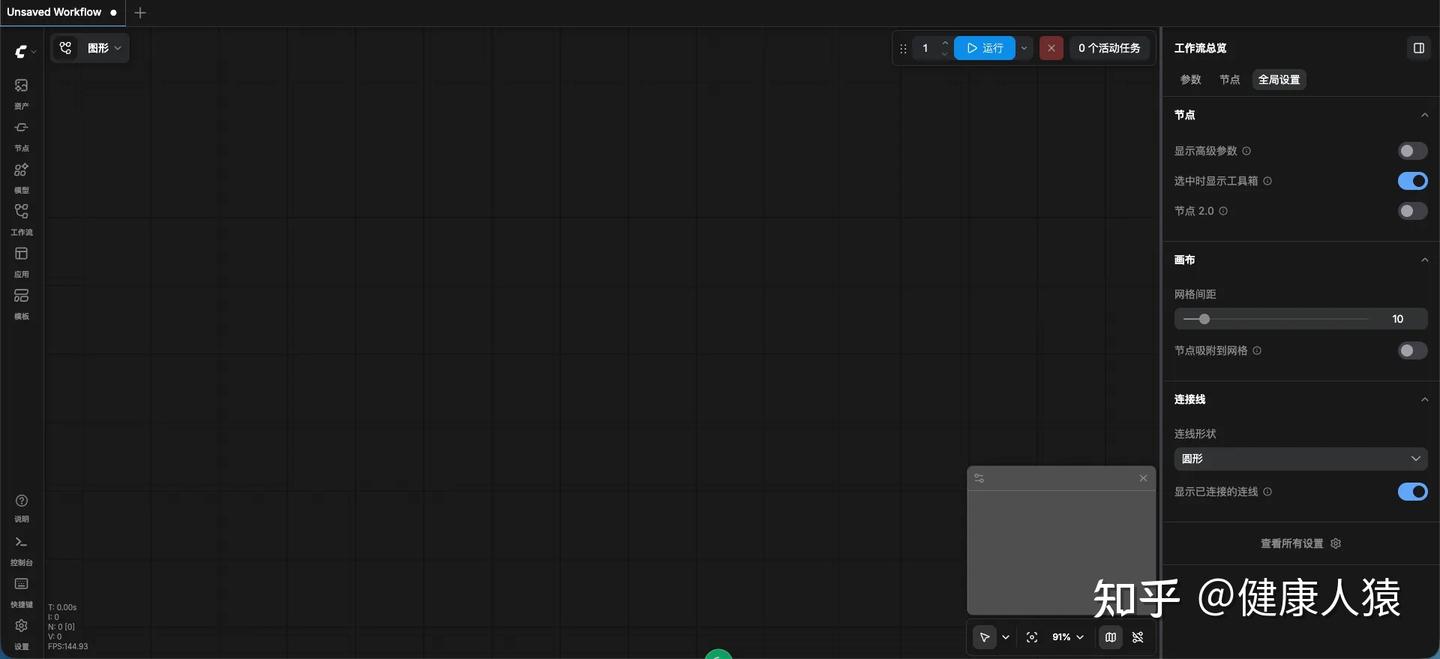Enable 节点 2.0 switch
The height and width of the screenshot is (659, 1440).
pos(1412,211)
